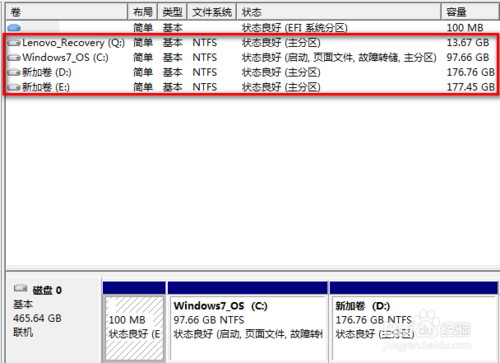This screenshot has height=363, width=500.
Task: Select the 新加卷 (D:) partition block in disk map
Action: (414, 322)
